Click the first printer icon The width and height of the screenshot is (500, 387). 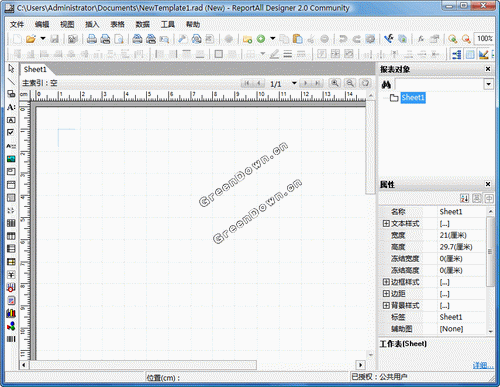click(92, 39)
